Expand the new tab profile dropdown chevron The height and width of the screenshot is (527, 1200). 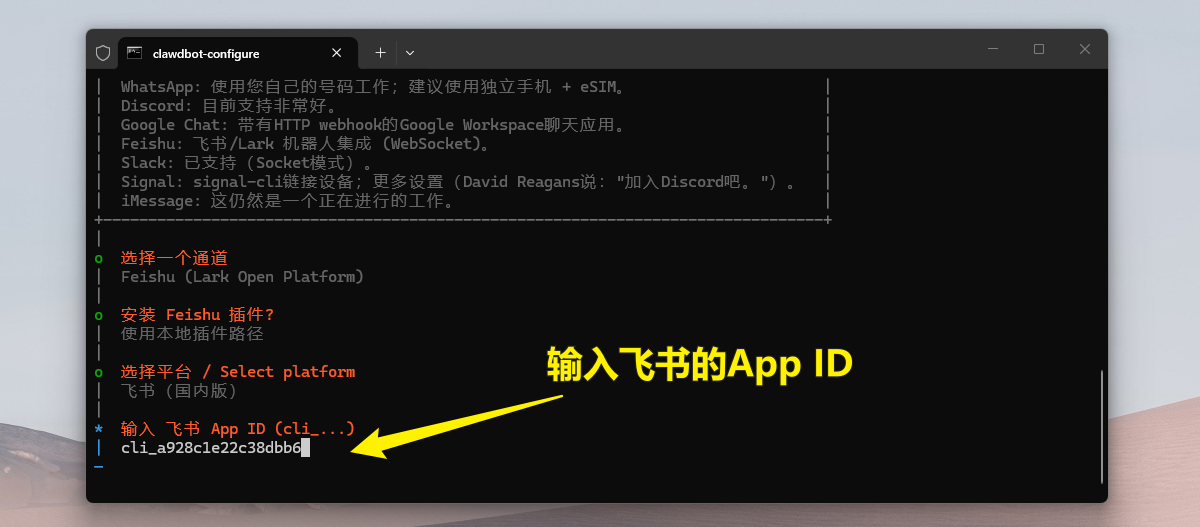(410, 52)
